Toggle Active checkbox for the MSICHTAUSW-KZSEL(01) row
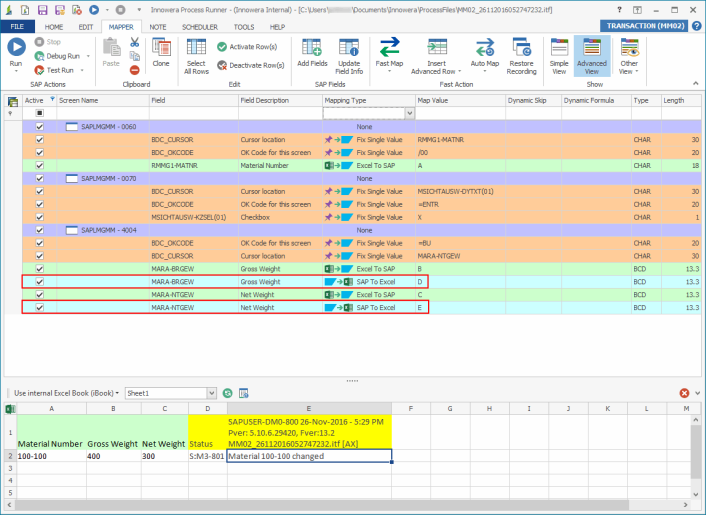Viewport: 706px width, 515px height. 39,216
